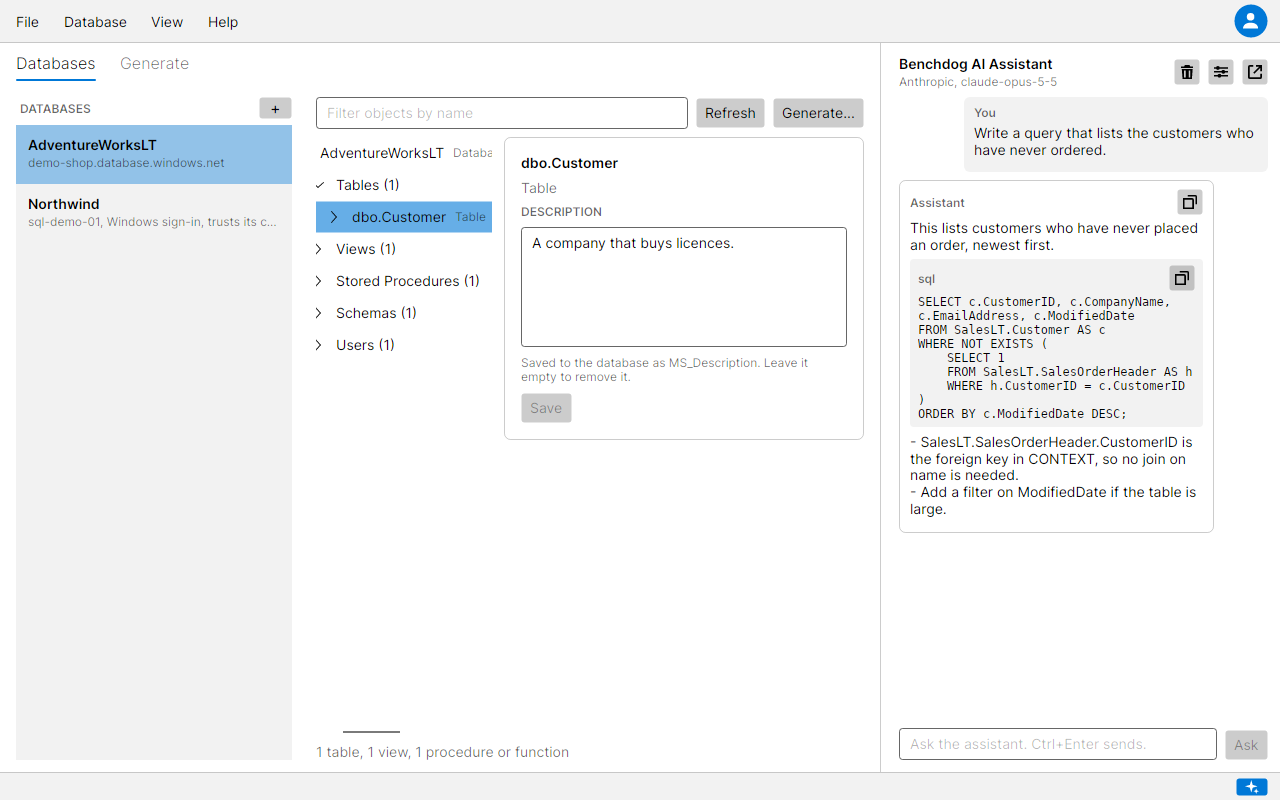Send the question with the Ask button
This screenshot has height=800, width=1280.
(1246, 745)
